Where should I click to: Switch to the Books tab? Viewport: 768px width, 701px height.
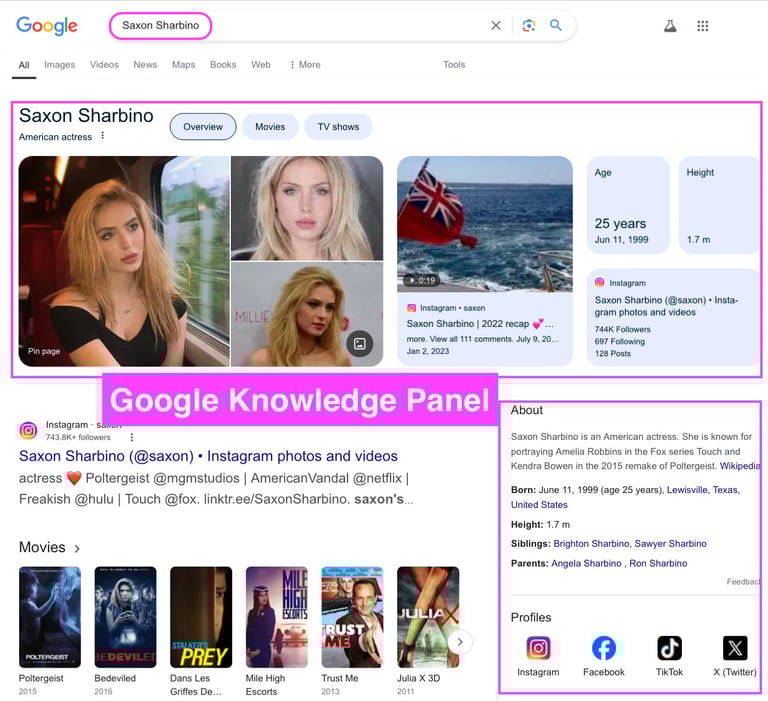(x=223, y=65)
